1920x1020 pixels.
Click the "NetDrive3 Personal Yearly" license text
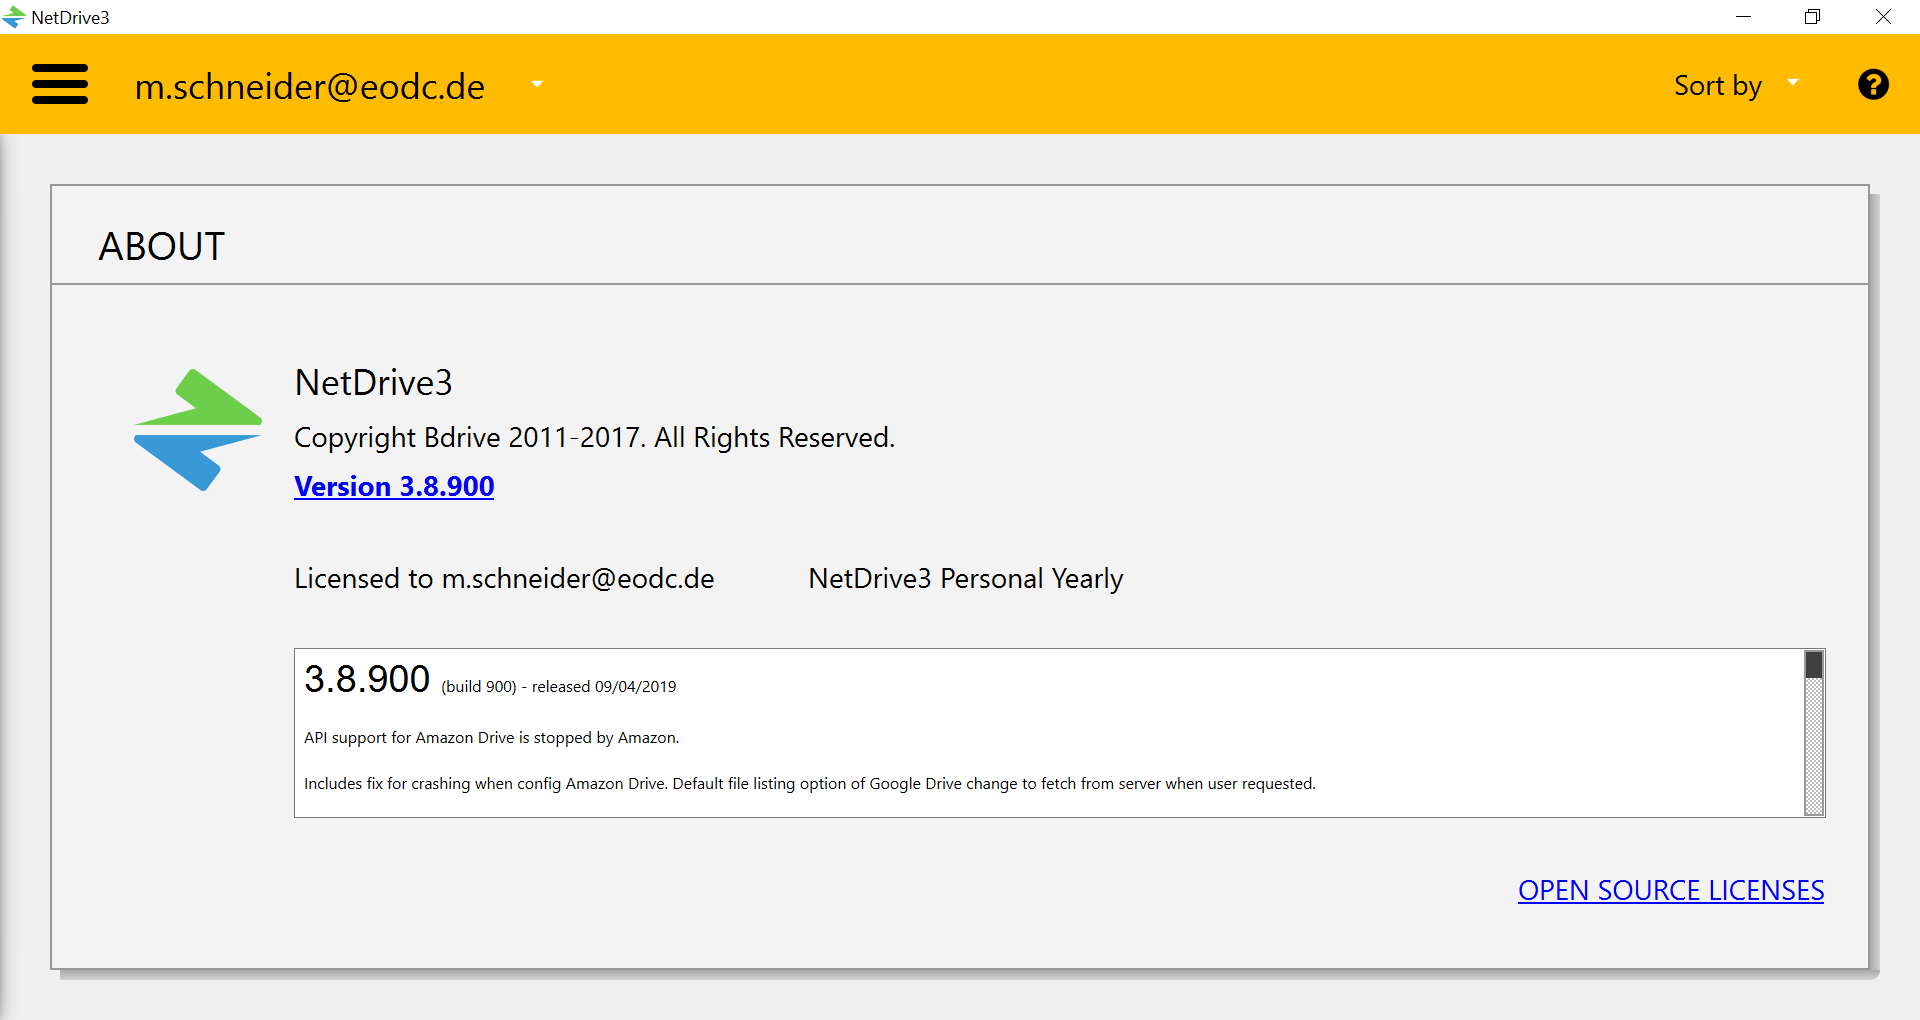[965, 579]
